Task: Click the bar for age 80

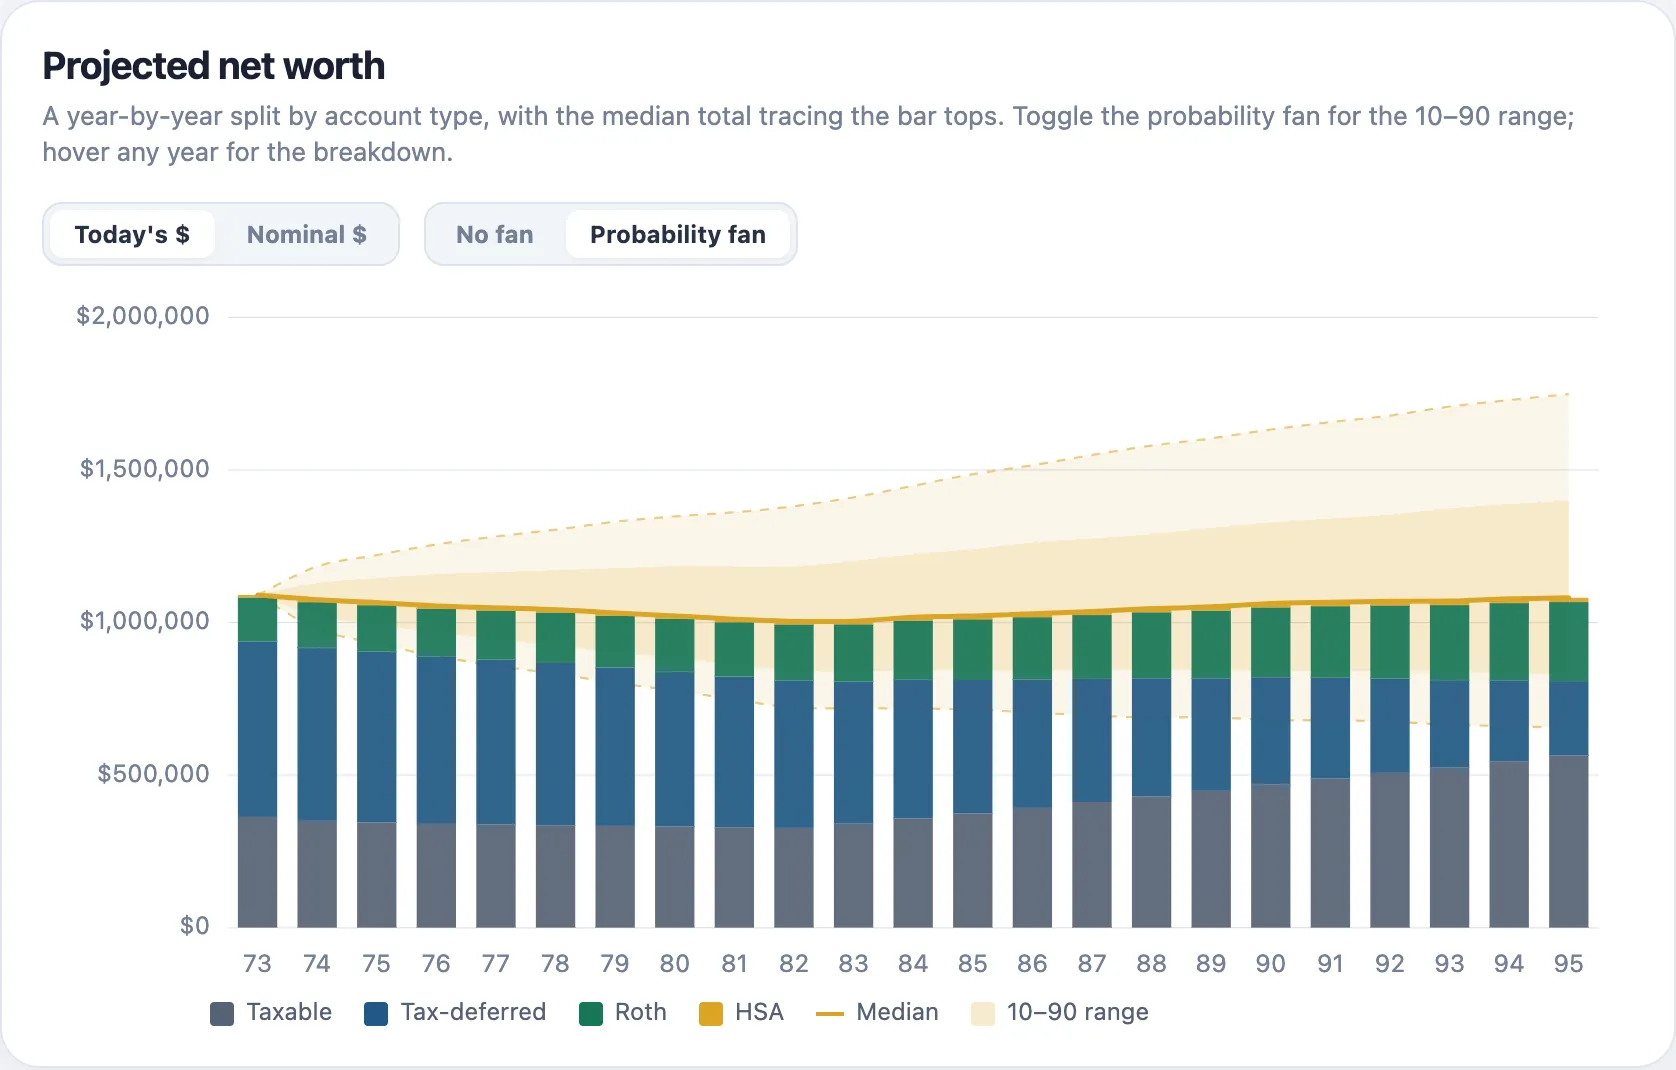Action: tap(674, 773)
